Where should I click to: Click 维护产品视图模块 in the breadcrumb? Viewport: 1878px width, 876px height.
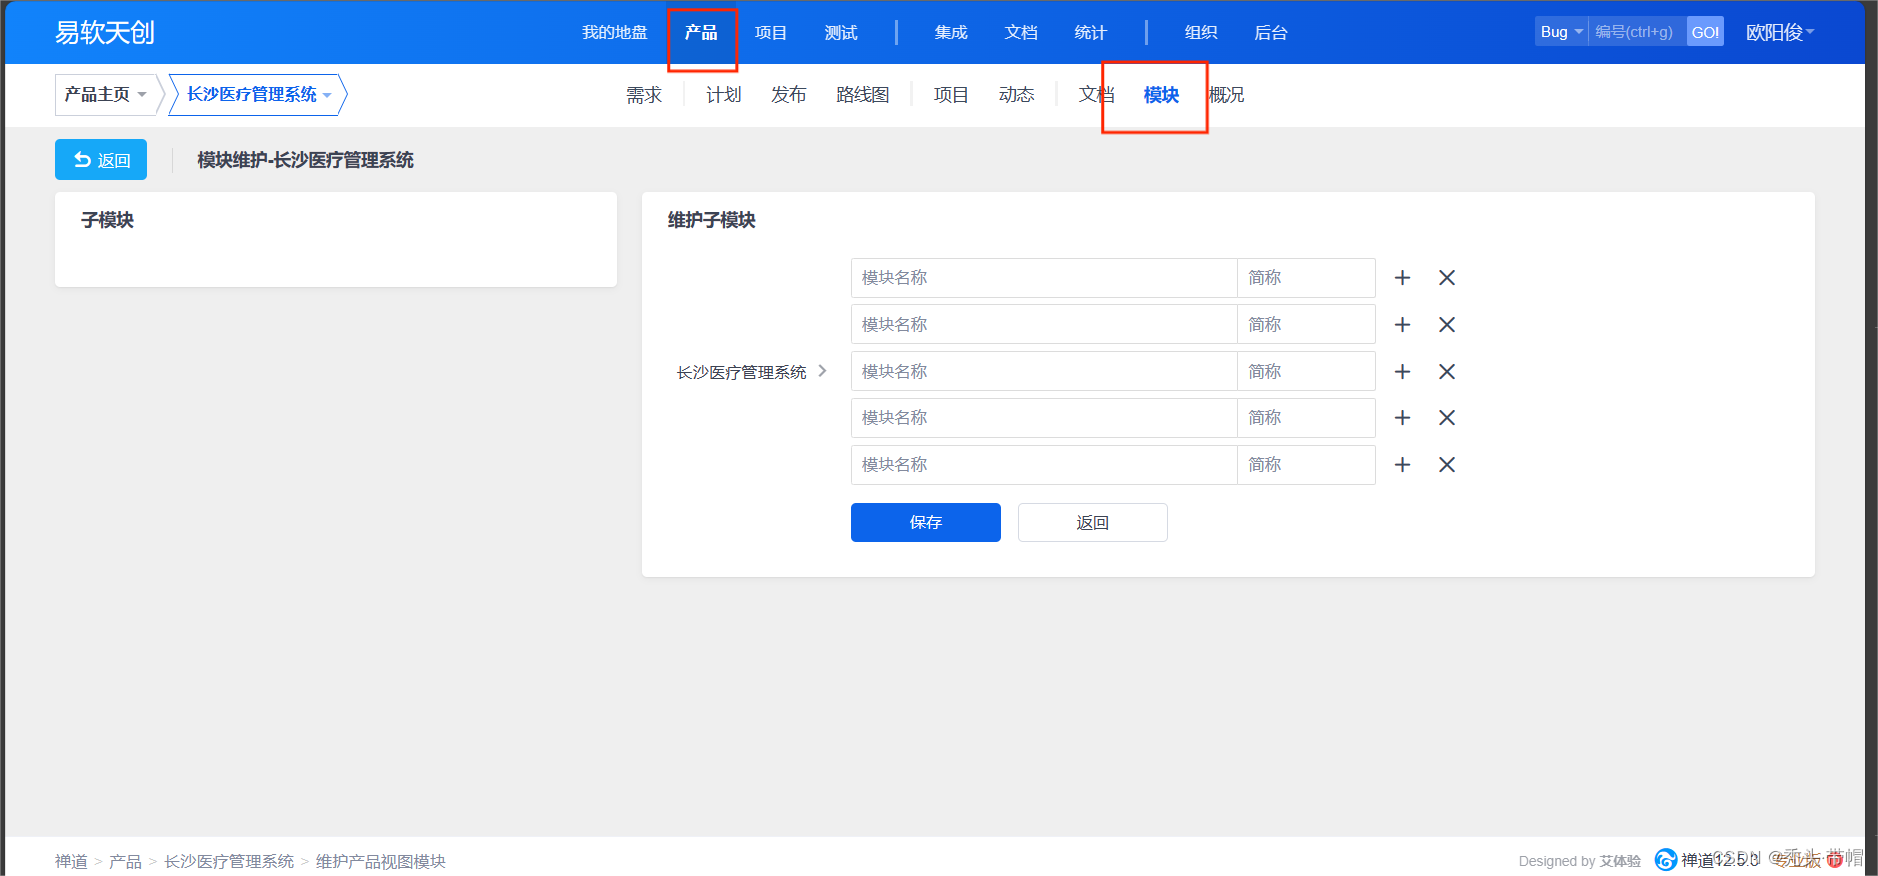[381, 861]
